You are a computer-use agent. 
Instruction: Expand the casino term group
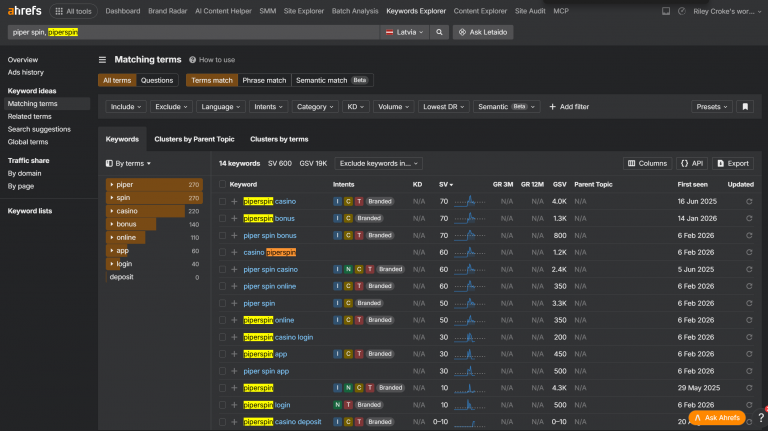point(112,211)
